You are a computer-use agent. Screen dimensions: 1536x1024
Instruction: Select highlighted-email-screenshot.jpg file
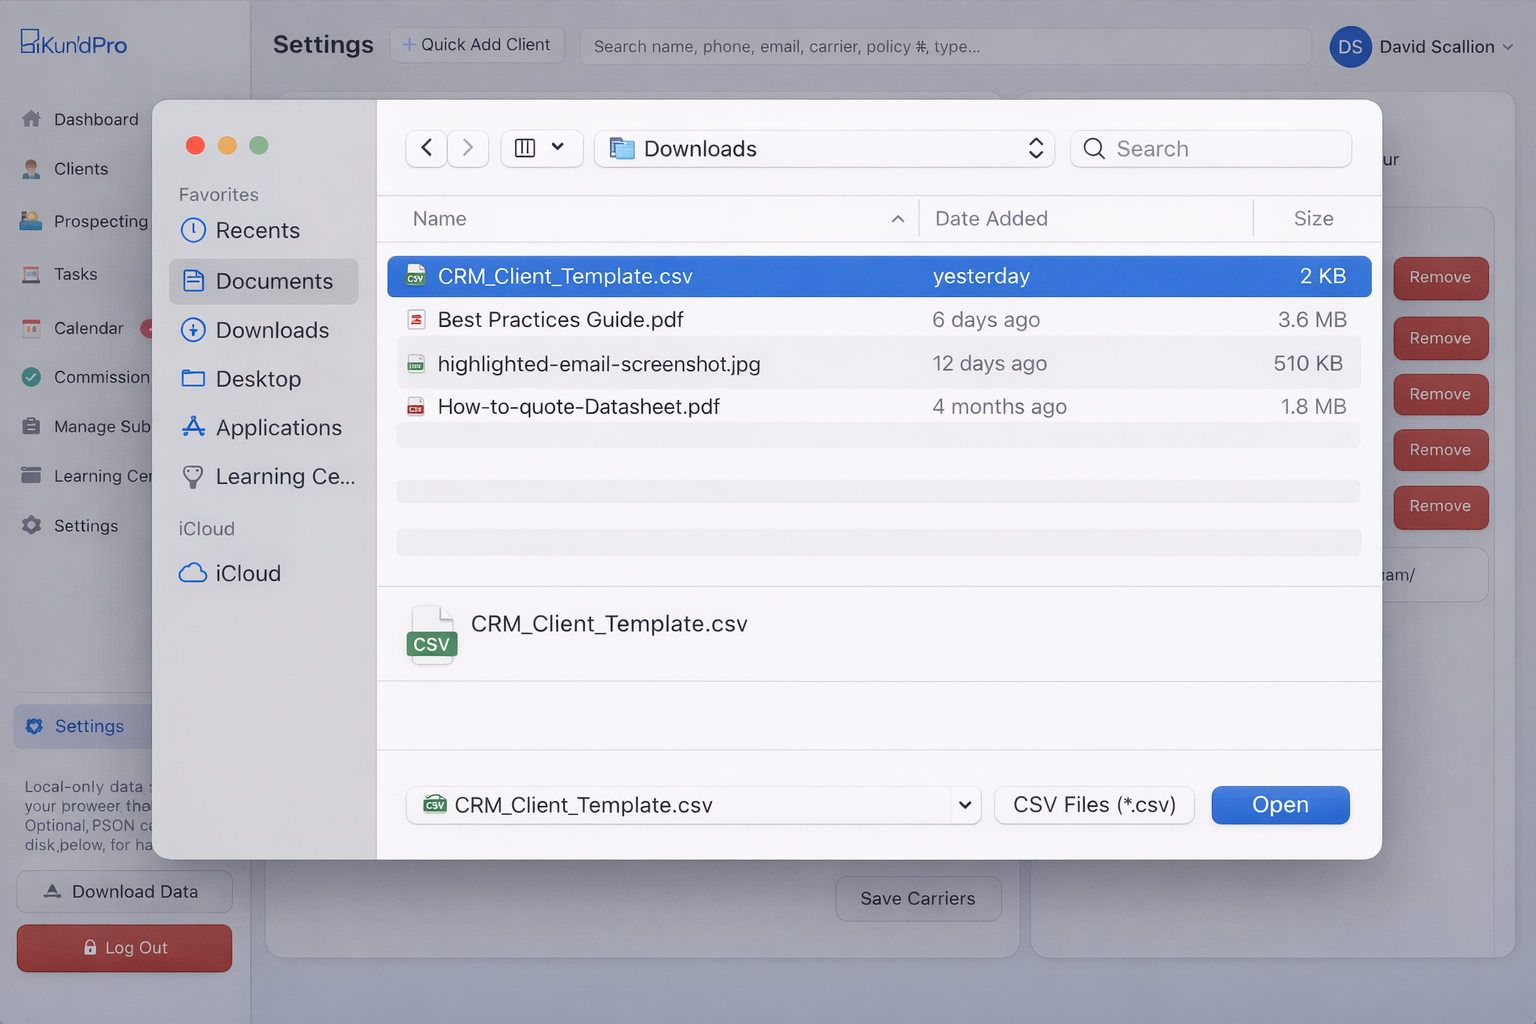pos(598,364)
